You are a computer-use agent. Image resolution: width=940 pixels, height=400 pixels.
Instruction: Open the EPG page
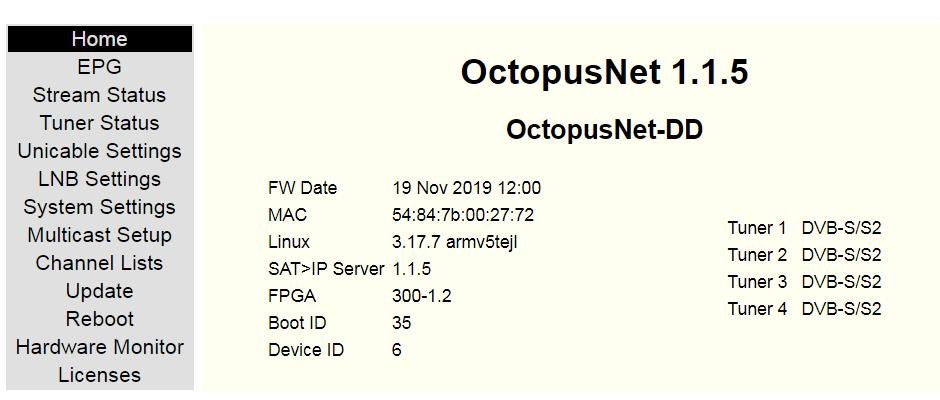click(x=99, y=67)
